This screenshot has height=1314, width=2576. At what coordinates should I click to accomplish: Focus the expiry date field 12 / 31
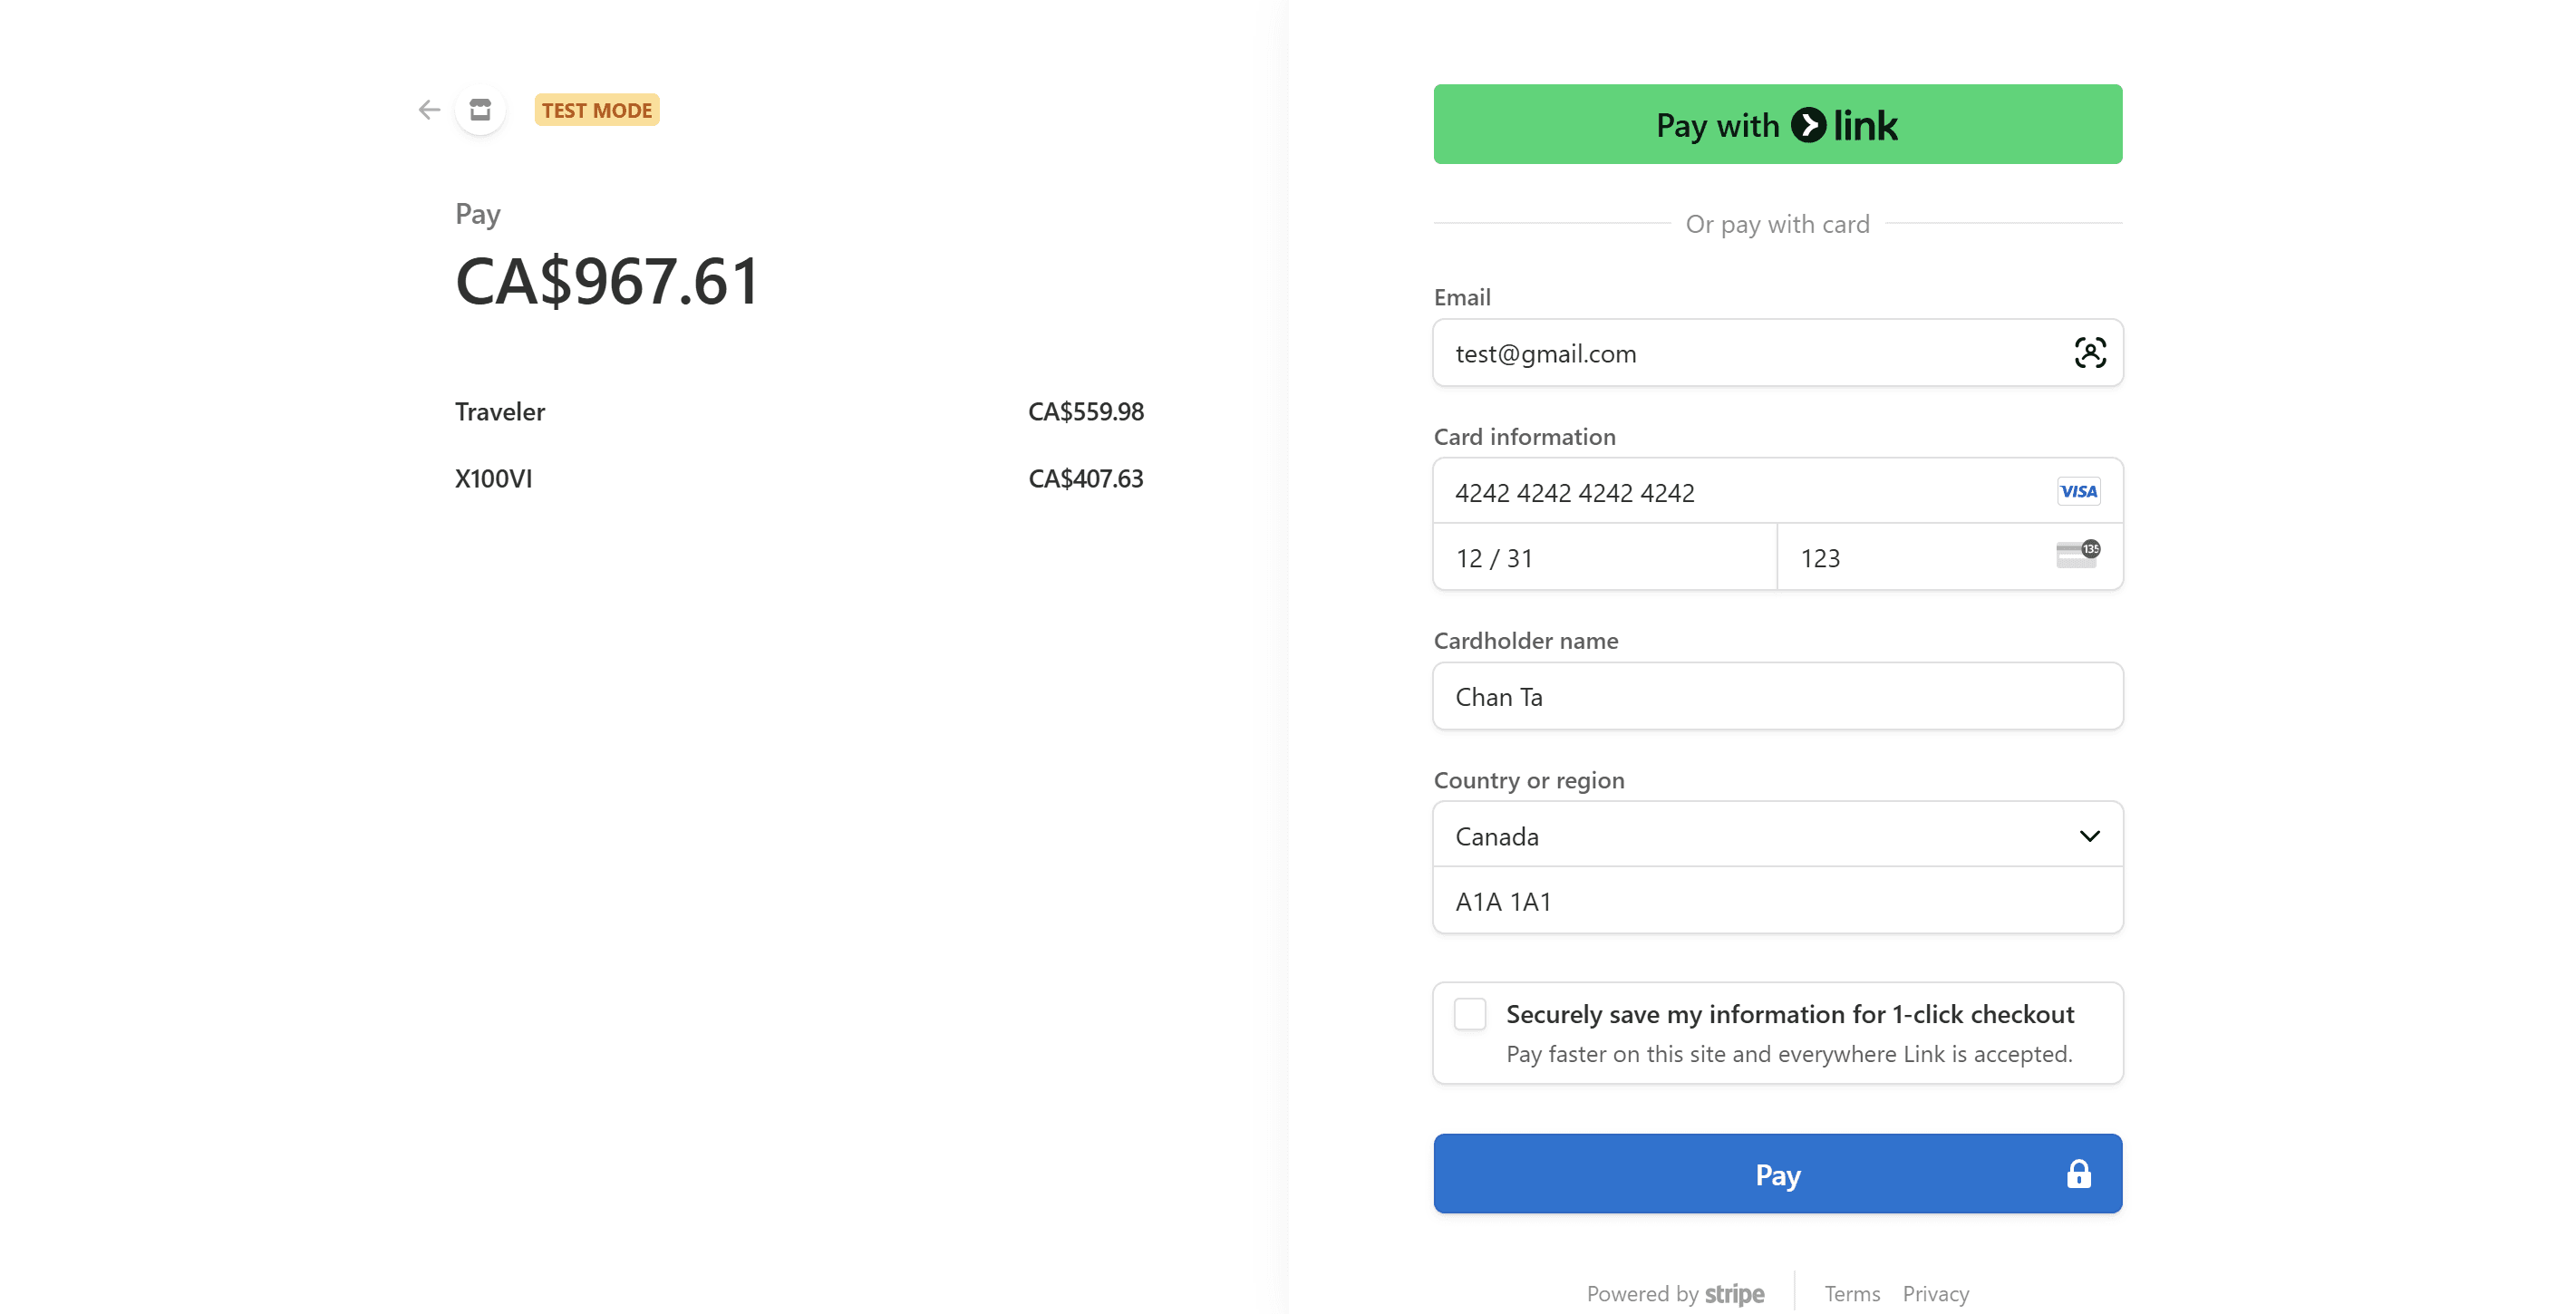[1604, 558]
